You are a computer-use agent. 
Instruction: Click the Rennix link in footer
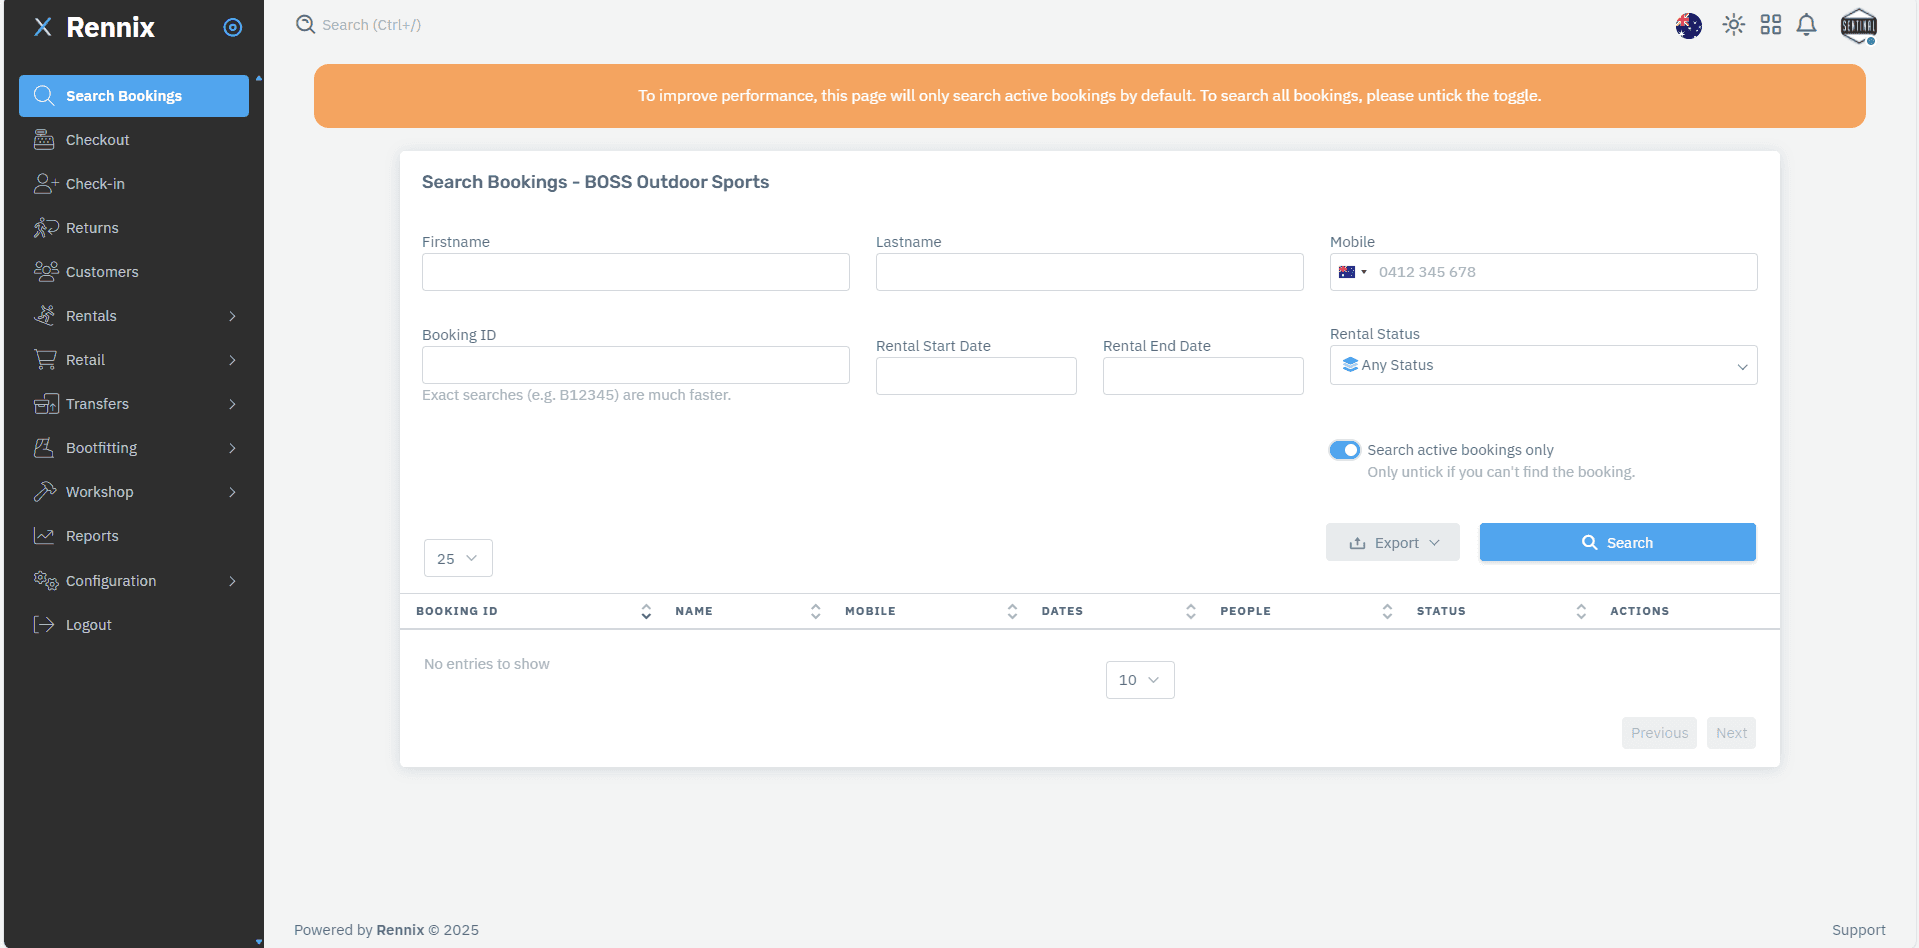[x=400, y=930]
